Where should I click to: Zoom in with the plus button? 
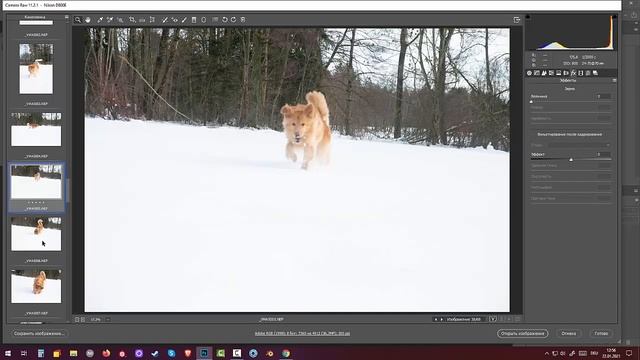[83, 320]
